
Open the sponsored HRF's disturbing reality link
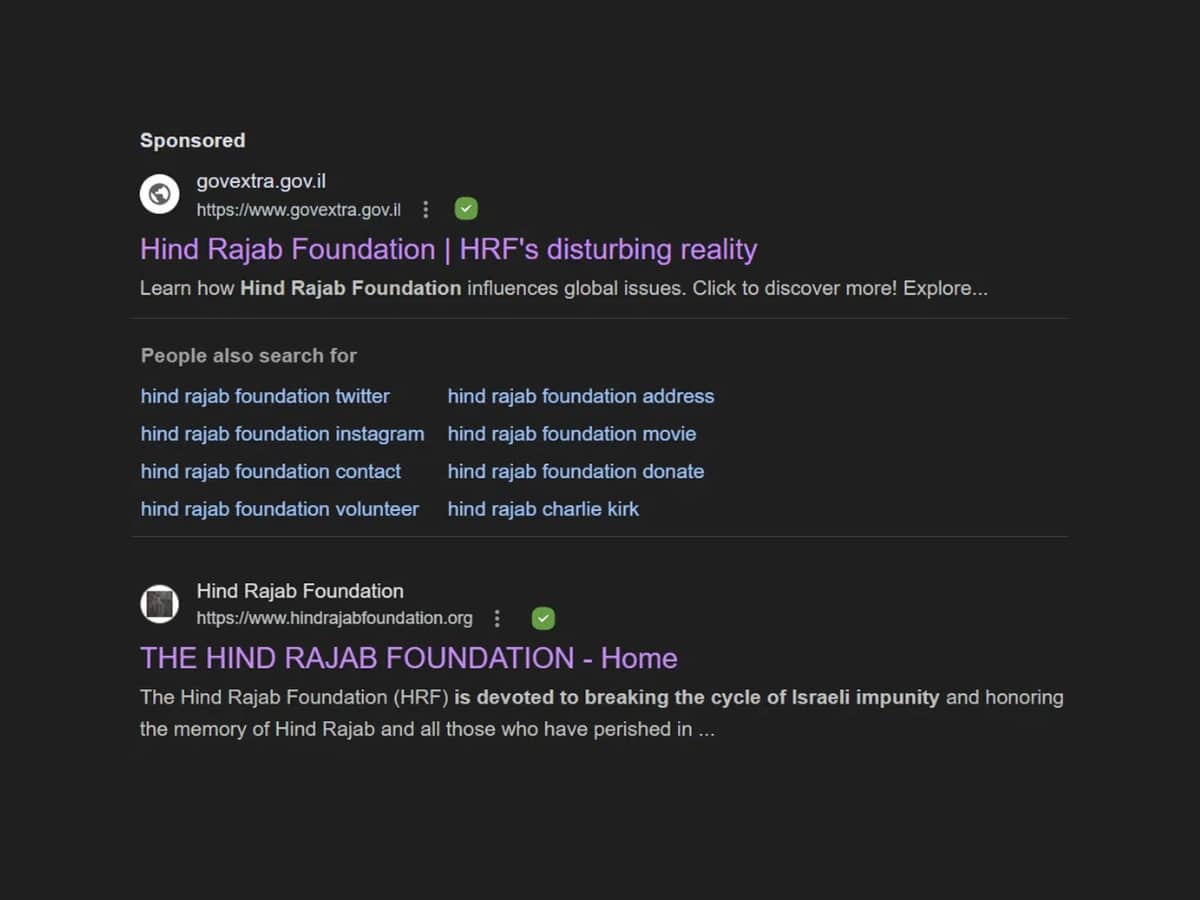click(448, 249)
